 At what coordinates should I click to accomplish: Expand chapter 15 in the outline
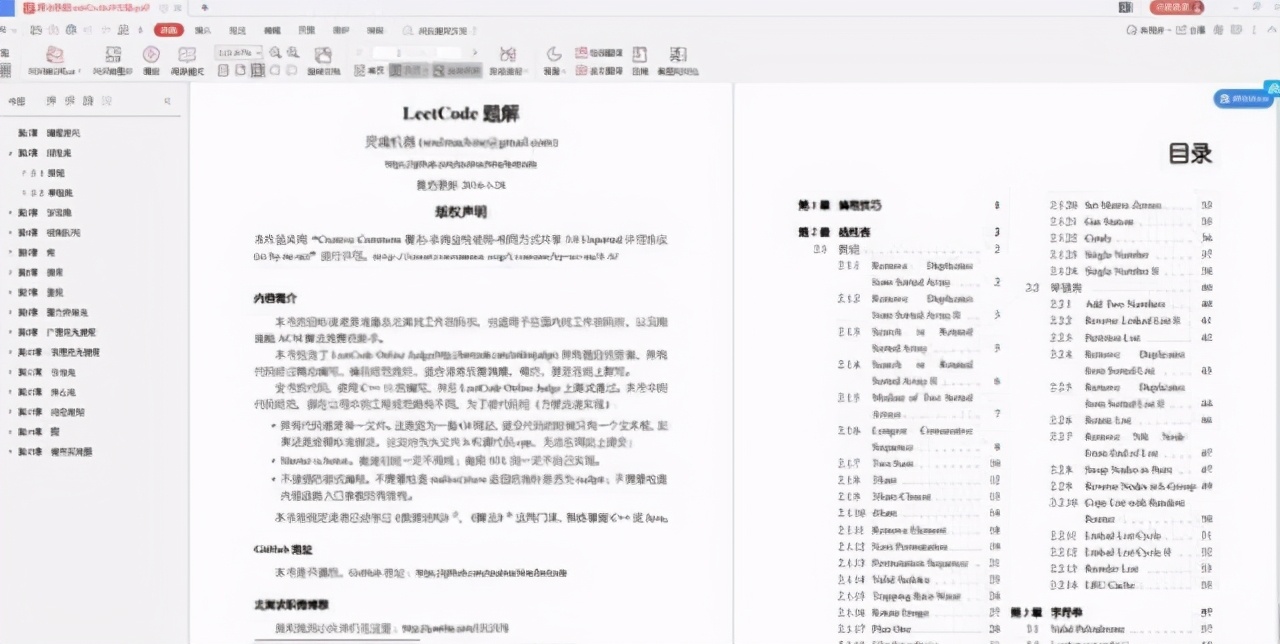click(x=9, y=451)
